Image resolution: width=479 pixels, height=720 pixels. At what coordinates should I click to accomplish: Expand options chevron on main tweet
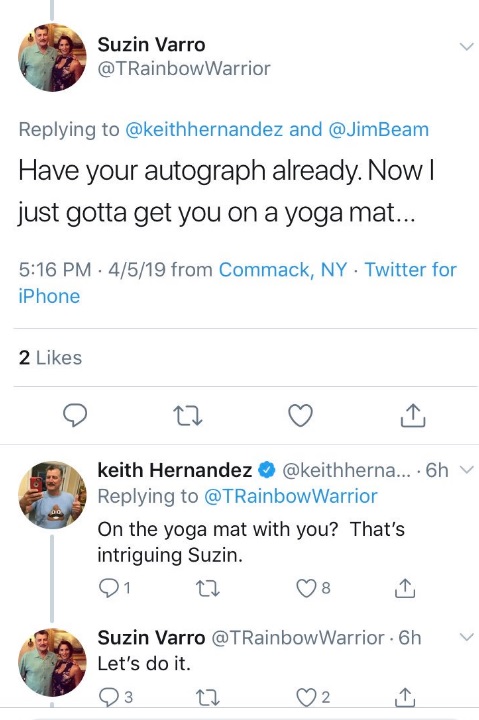pyautogui.click(x=466, y=46)
